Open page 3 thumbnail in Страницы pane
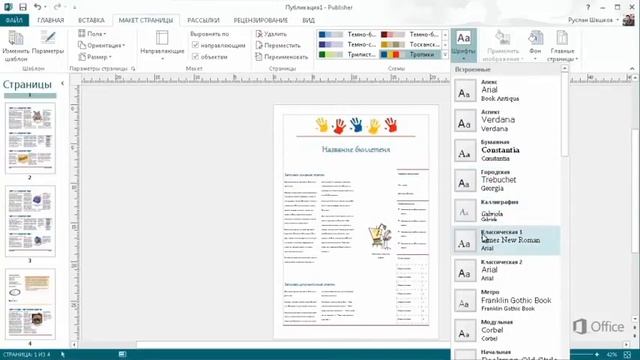Image resolution: width=640 pixels, height=360 pixels. click(30, 221)
